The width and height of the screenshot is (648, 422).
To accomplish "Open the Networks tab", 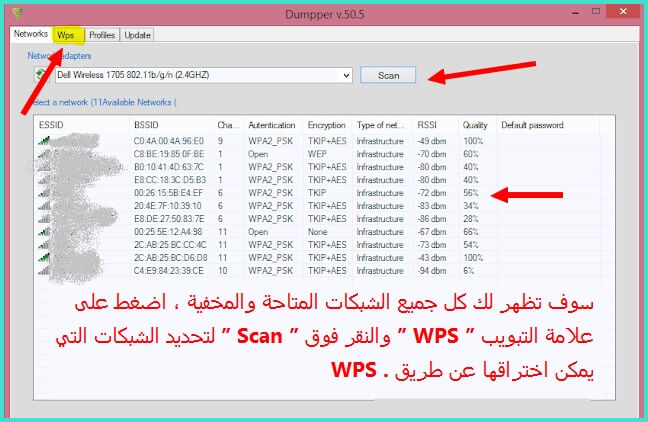I will pos(31,34).
